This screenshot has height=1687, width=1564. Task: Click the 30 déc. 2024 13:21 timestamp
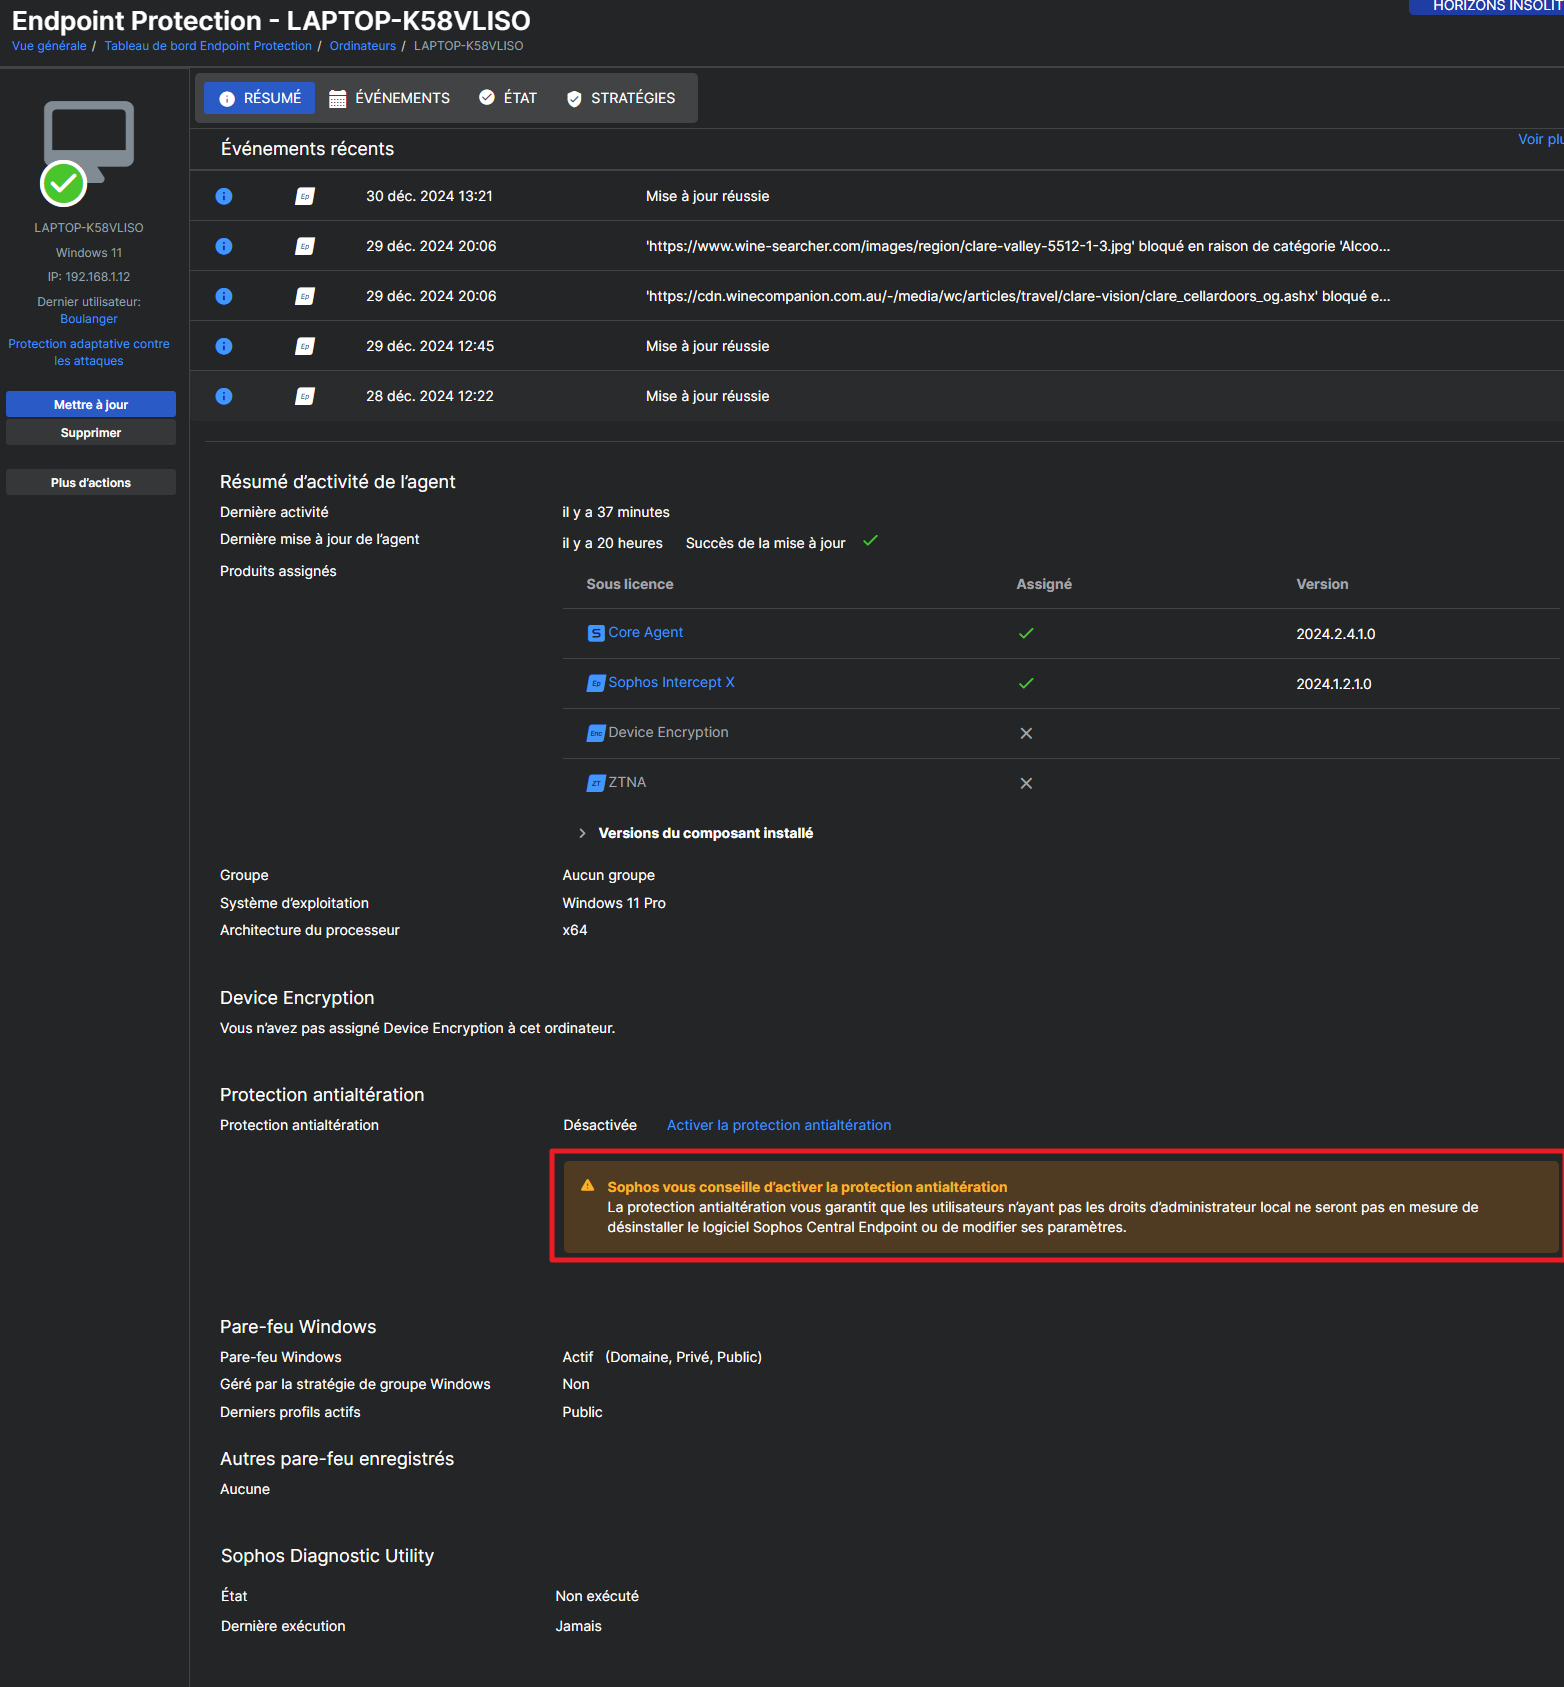click(x=429, y=196)
